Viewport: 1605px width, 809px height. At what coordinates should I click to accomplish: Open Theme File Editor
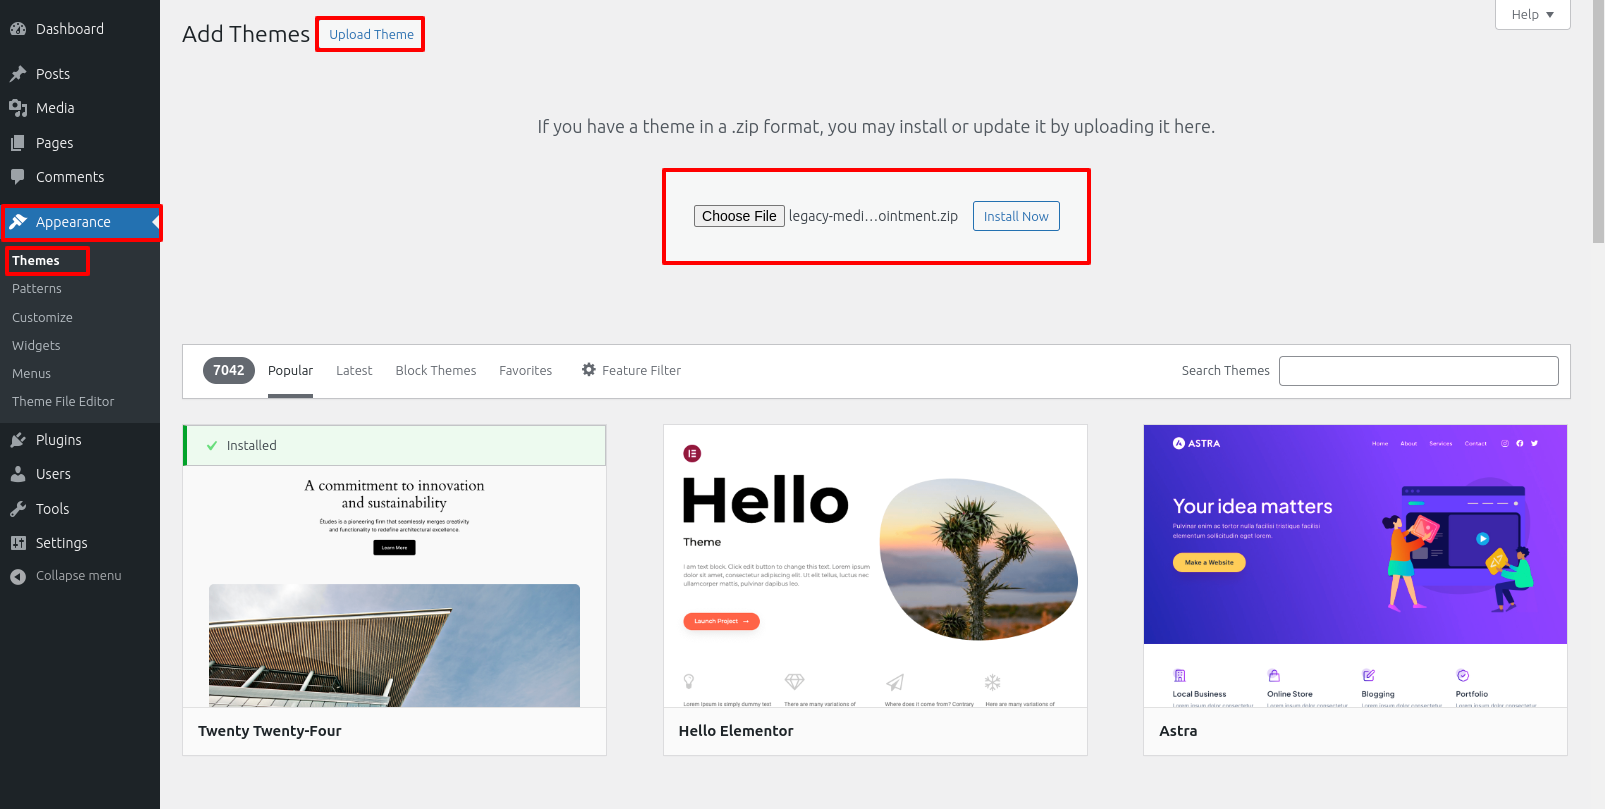[63, 401]
